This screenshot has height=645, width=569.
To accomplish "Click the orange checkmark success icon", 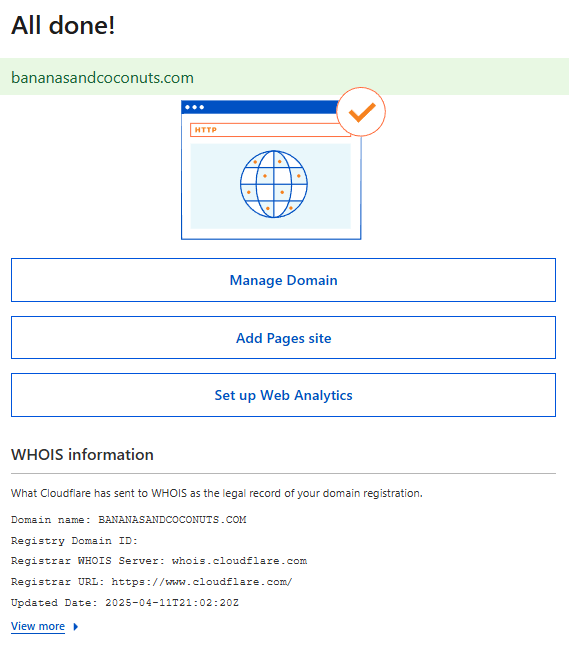I will (361, 111).
